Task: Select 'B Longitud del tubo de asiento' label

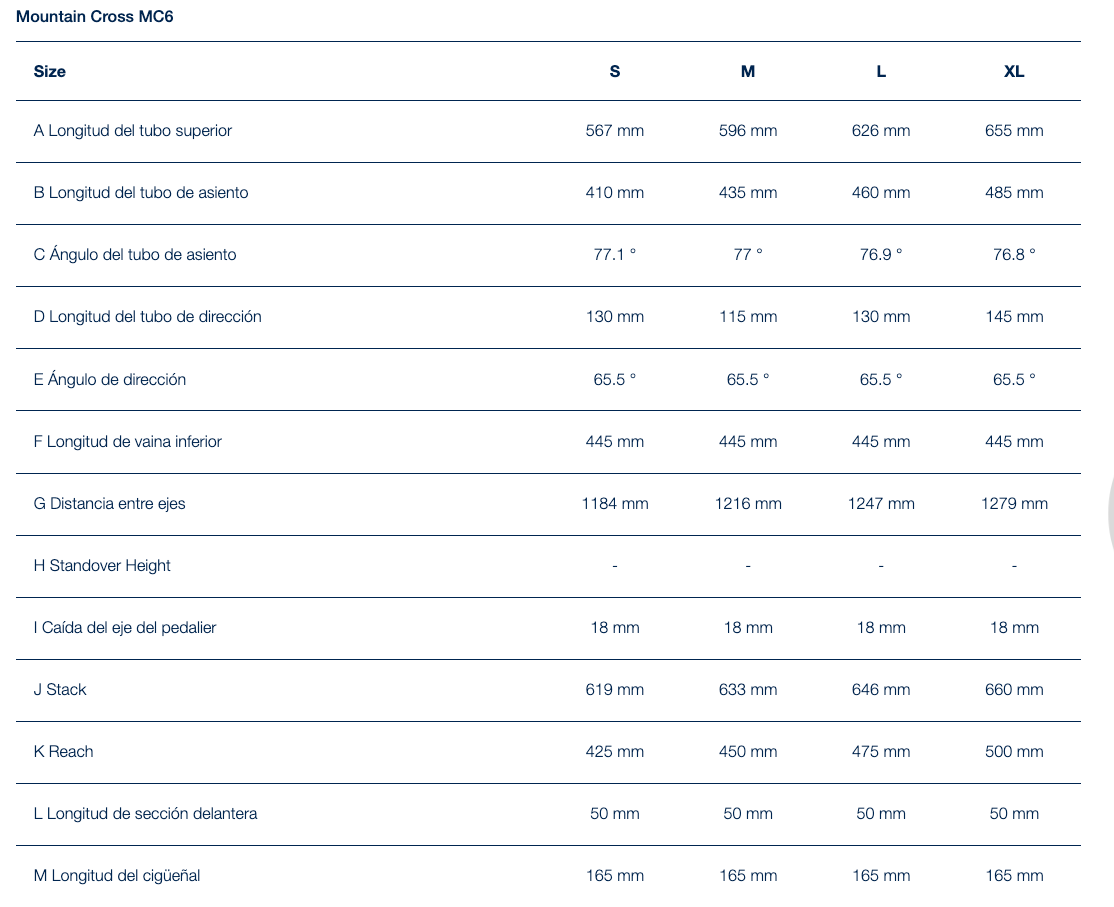Action: click(x=141, y=193)
